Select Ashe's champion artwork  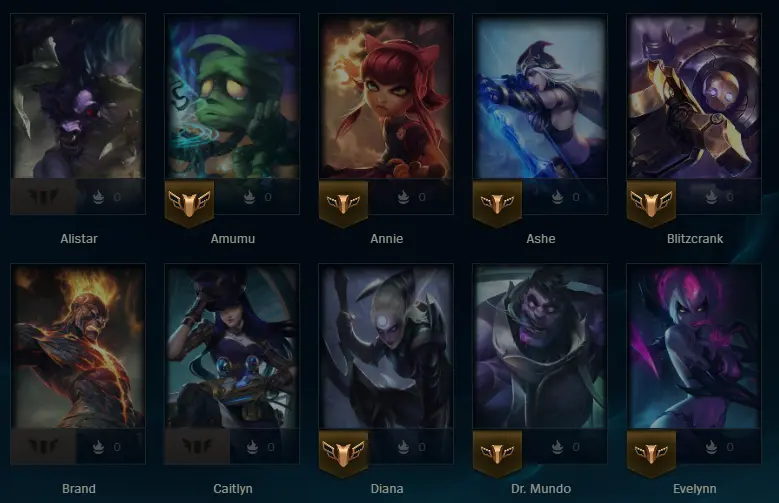[x=540, y=96]
